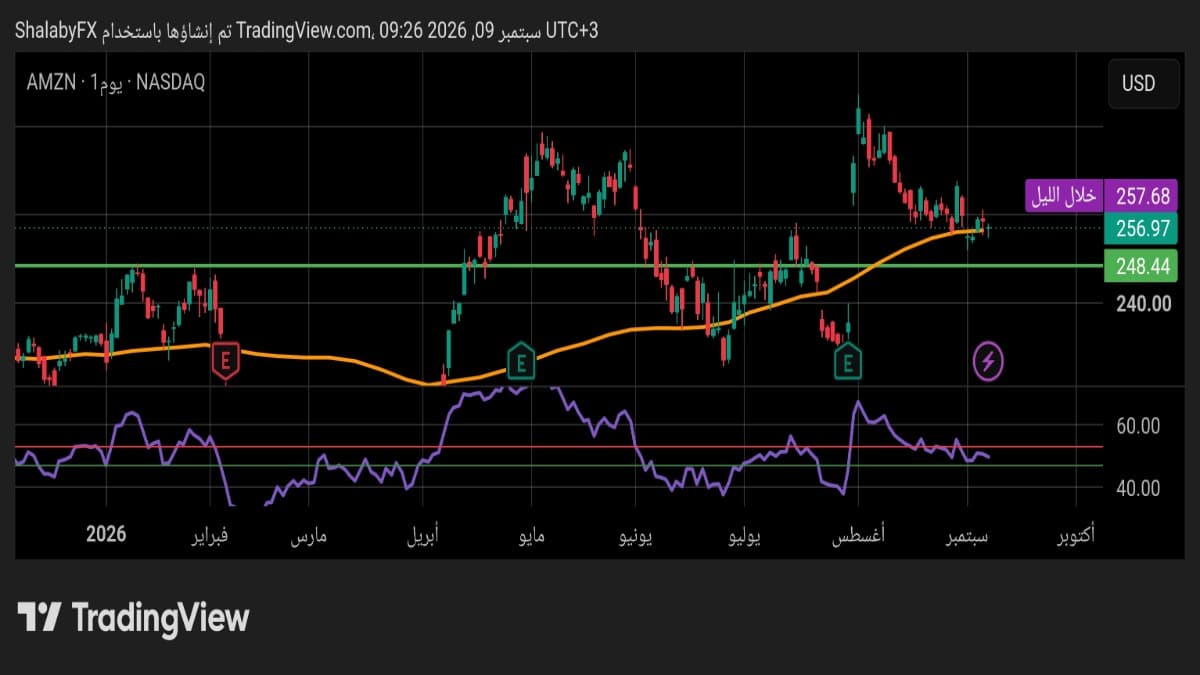Click the 240.00 price axis value
Image resolution: width=1200 pixels, height=675 pixels.
pos(1144,303)
